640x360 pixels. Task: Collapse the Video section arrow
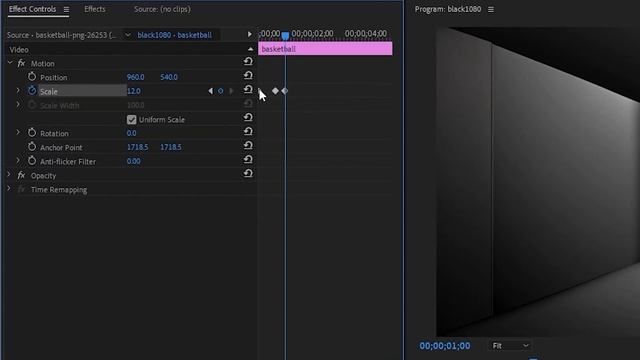pyautogui.click(x=250, y=49)
